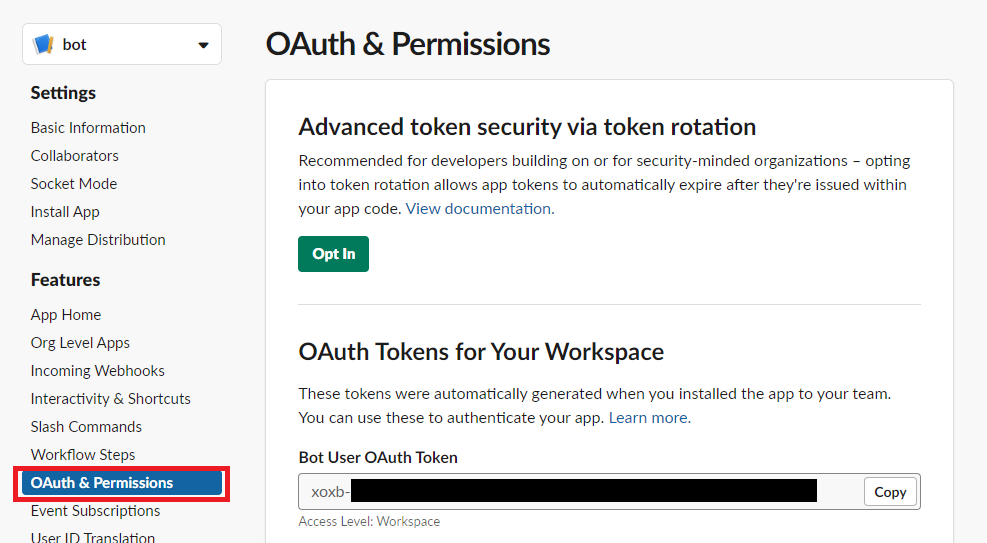The image size is (987, 543).
Task: Open Manage Distribution page
Action: pos(98,240)
